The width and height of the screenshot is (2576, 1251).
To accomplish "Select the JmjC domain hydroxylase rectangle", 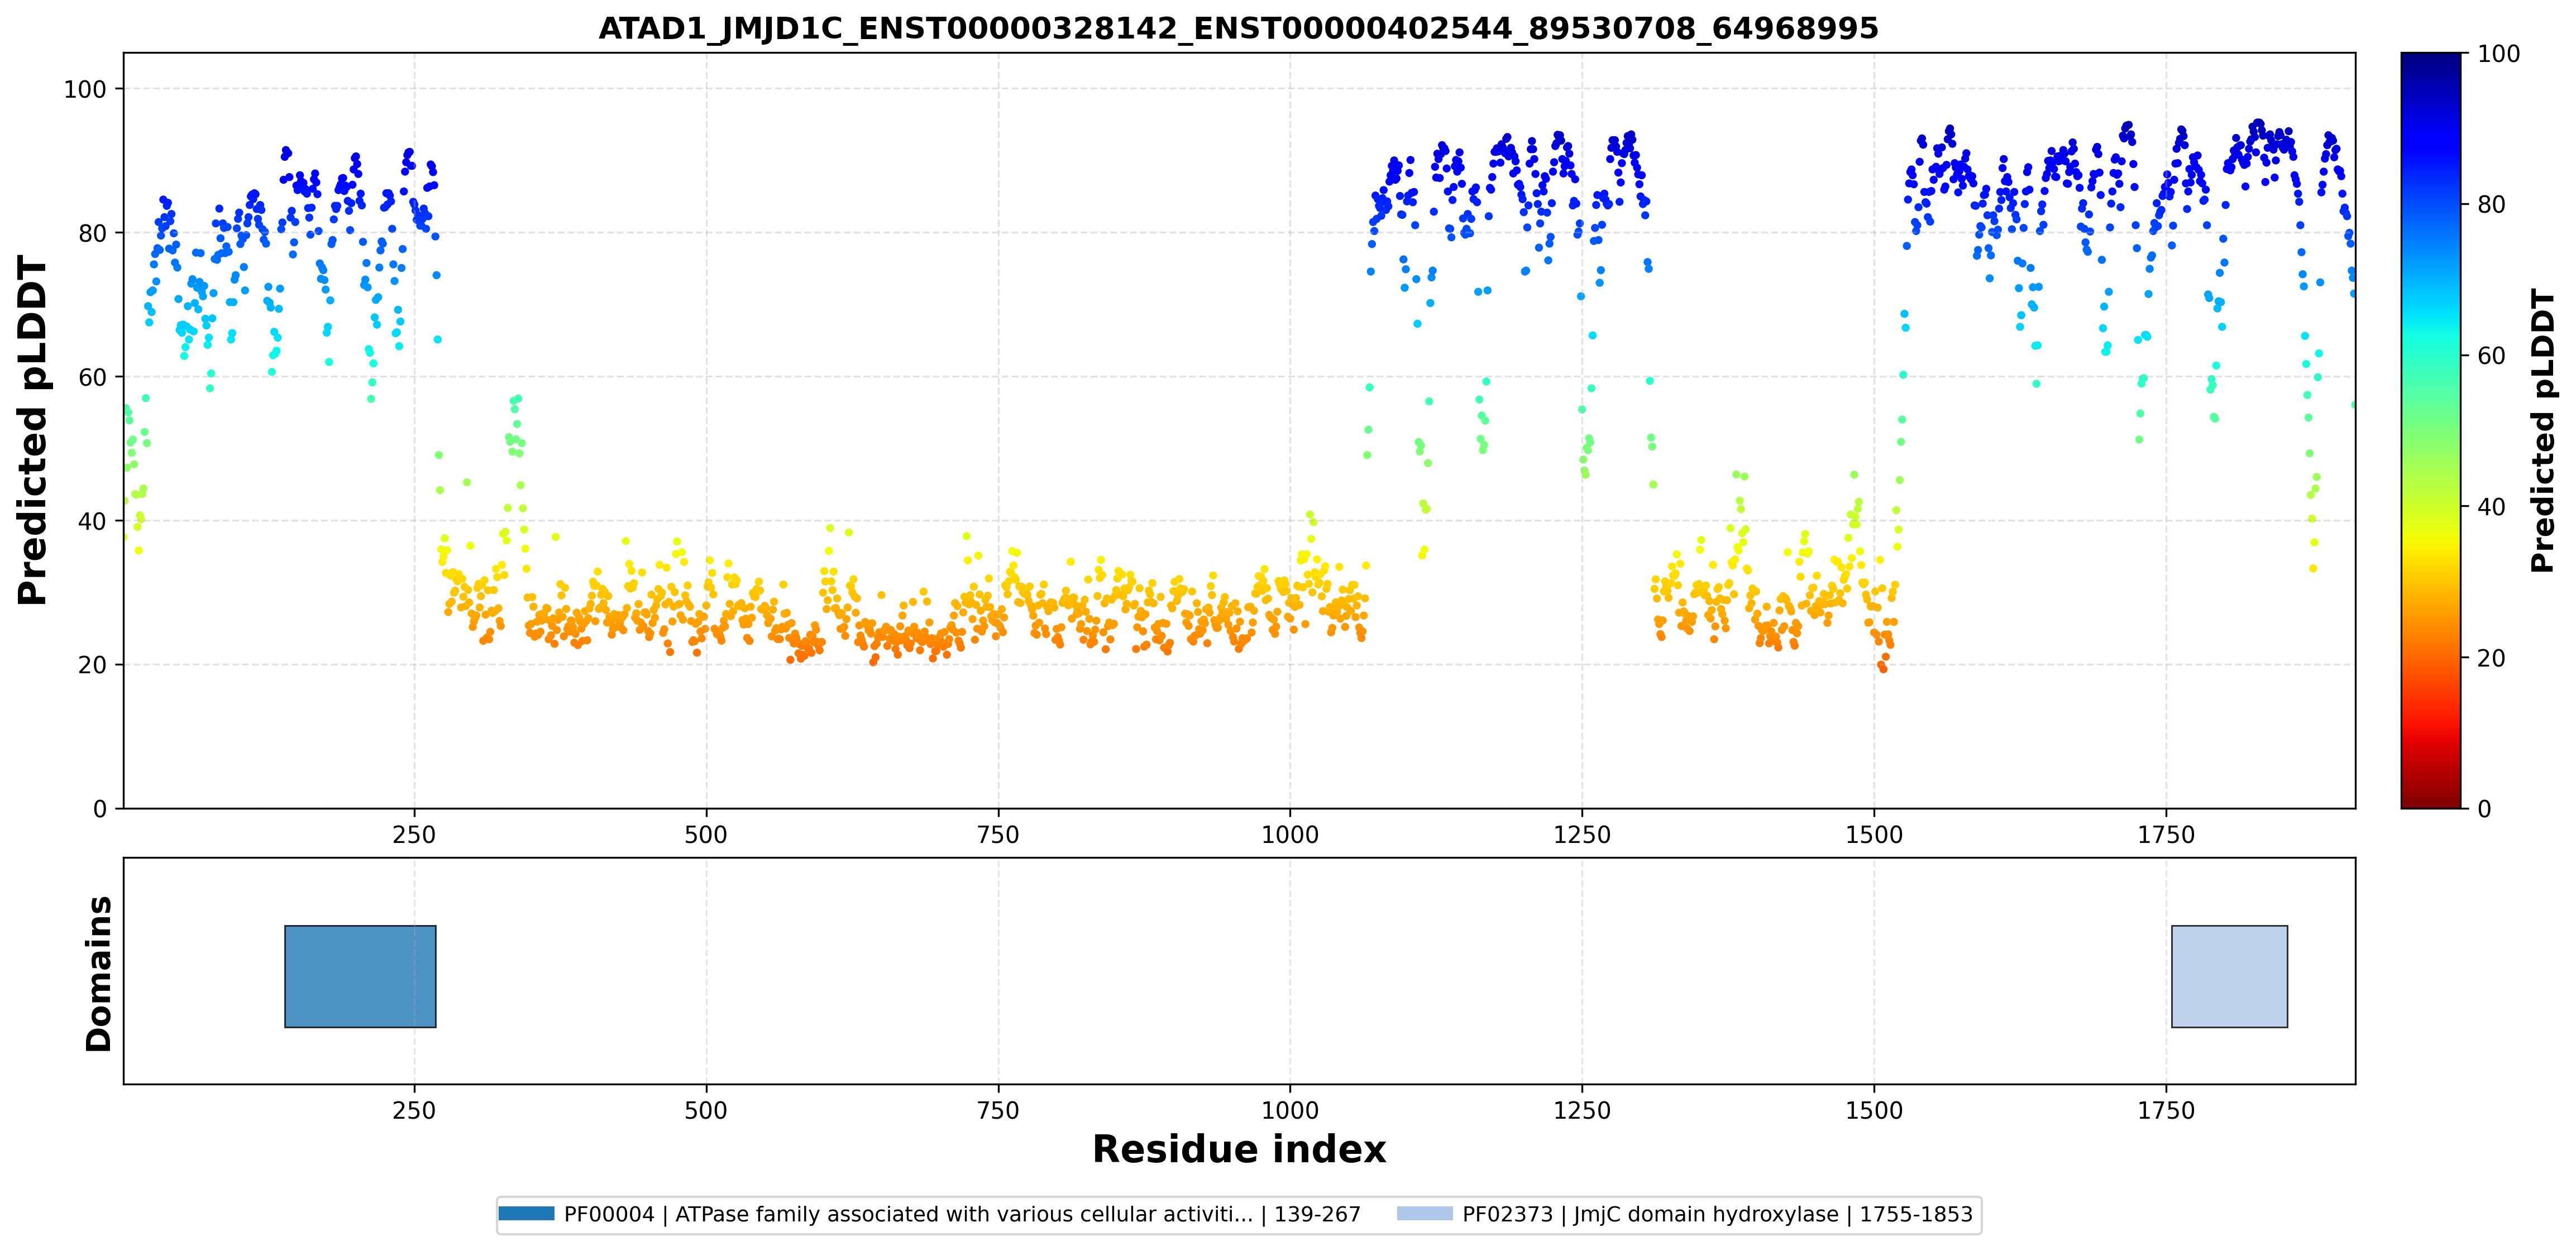I will click(x=2229, y=976).
